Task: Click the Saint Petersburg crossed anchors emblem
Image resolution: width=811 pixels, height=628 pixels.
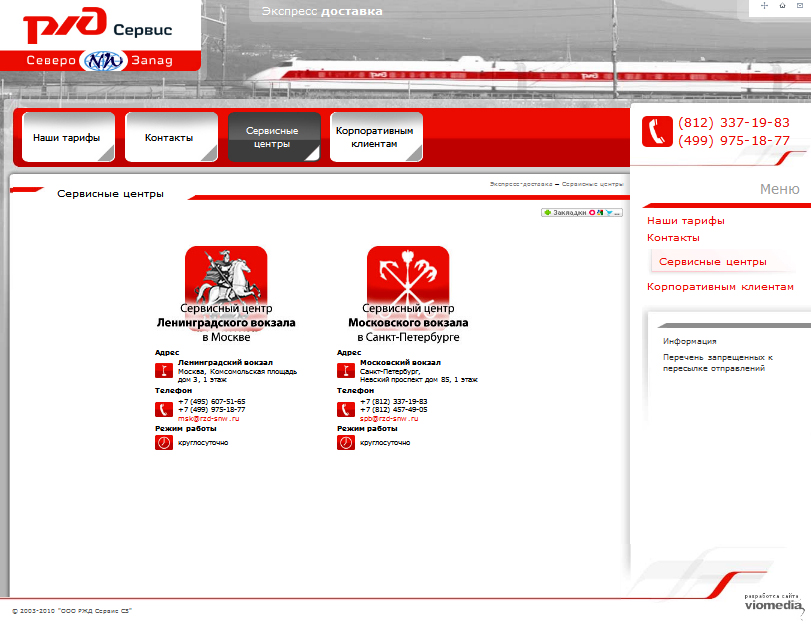Action: click(408, 276)
